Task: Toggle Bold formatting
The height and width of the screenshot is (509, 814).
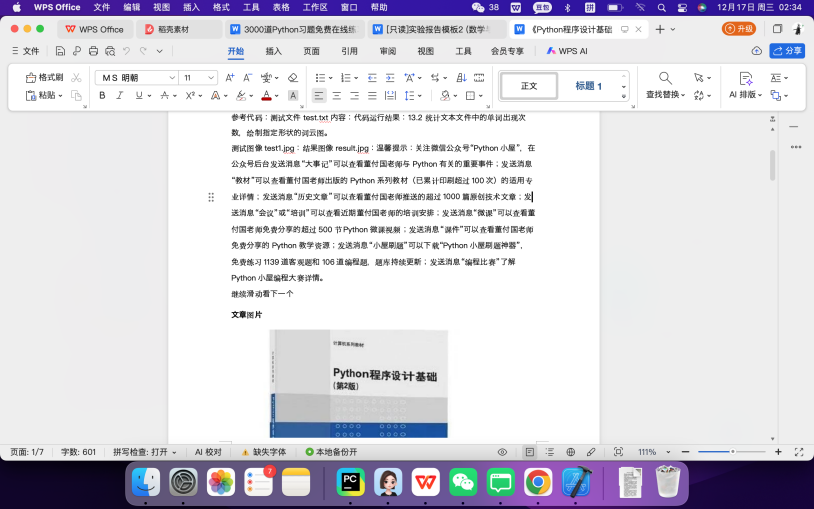Action: [x=102, y=96]
